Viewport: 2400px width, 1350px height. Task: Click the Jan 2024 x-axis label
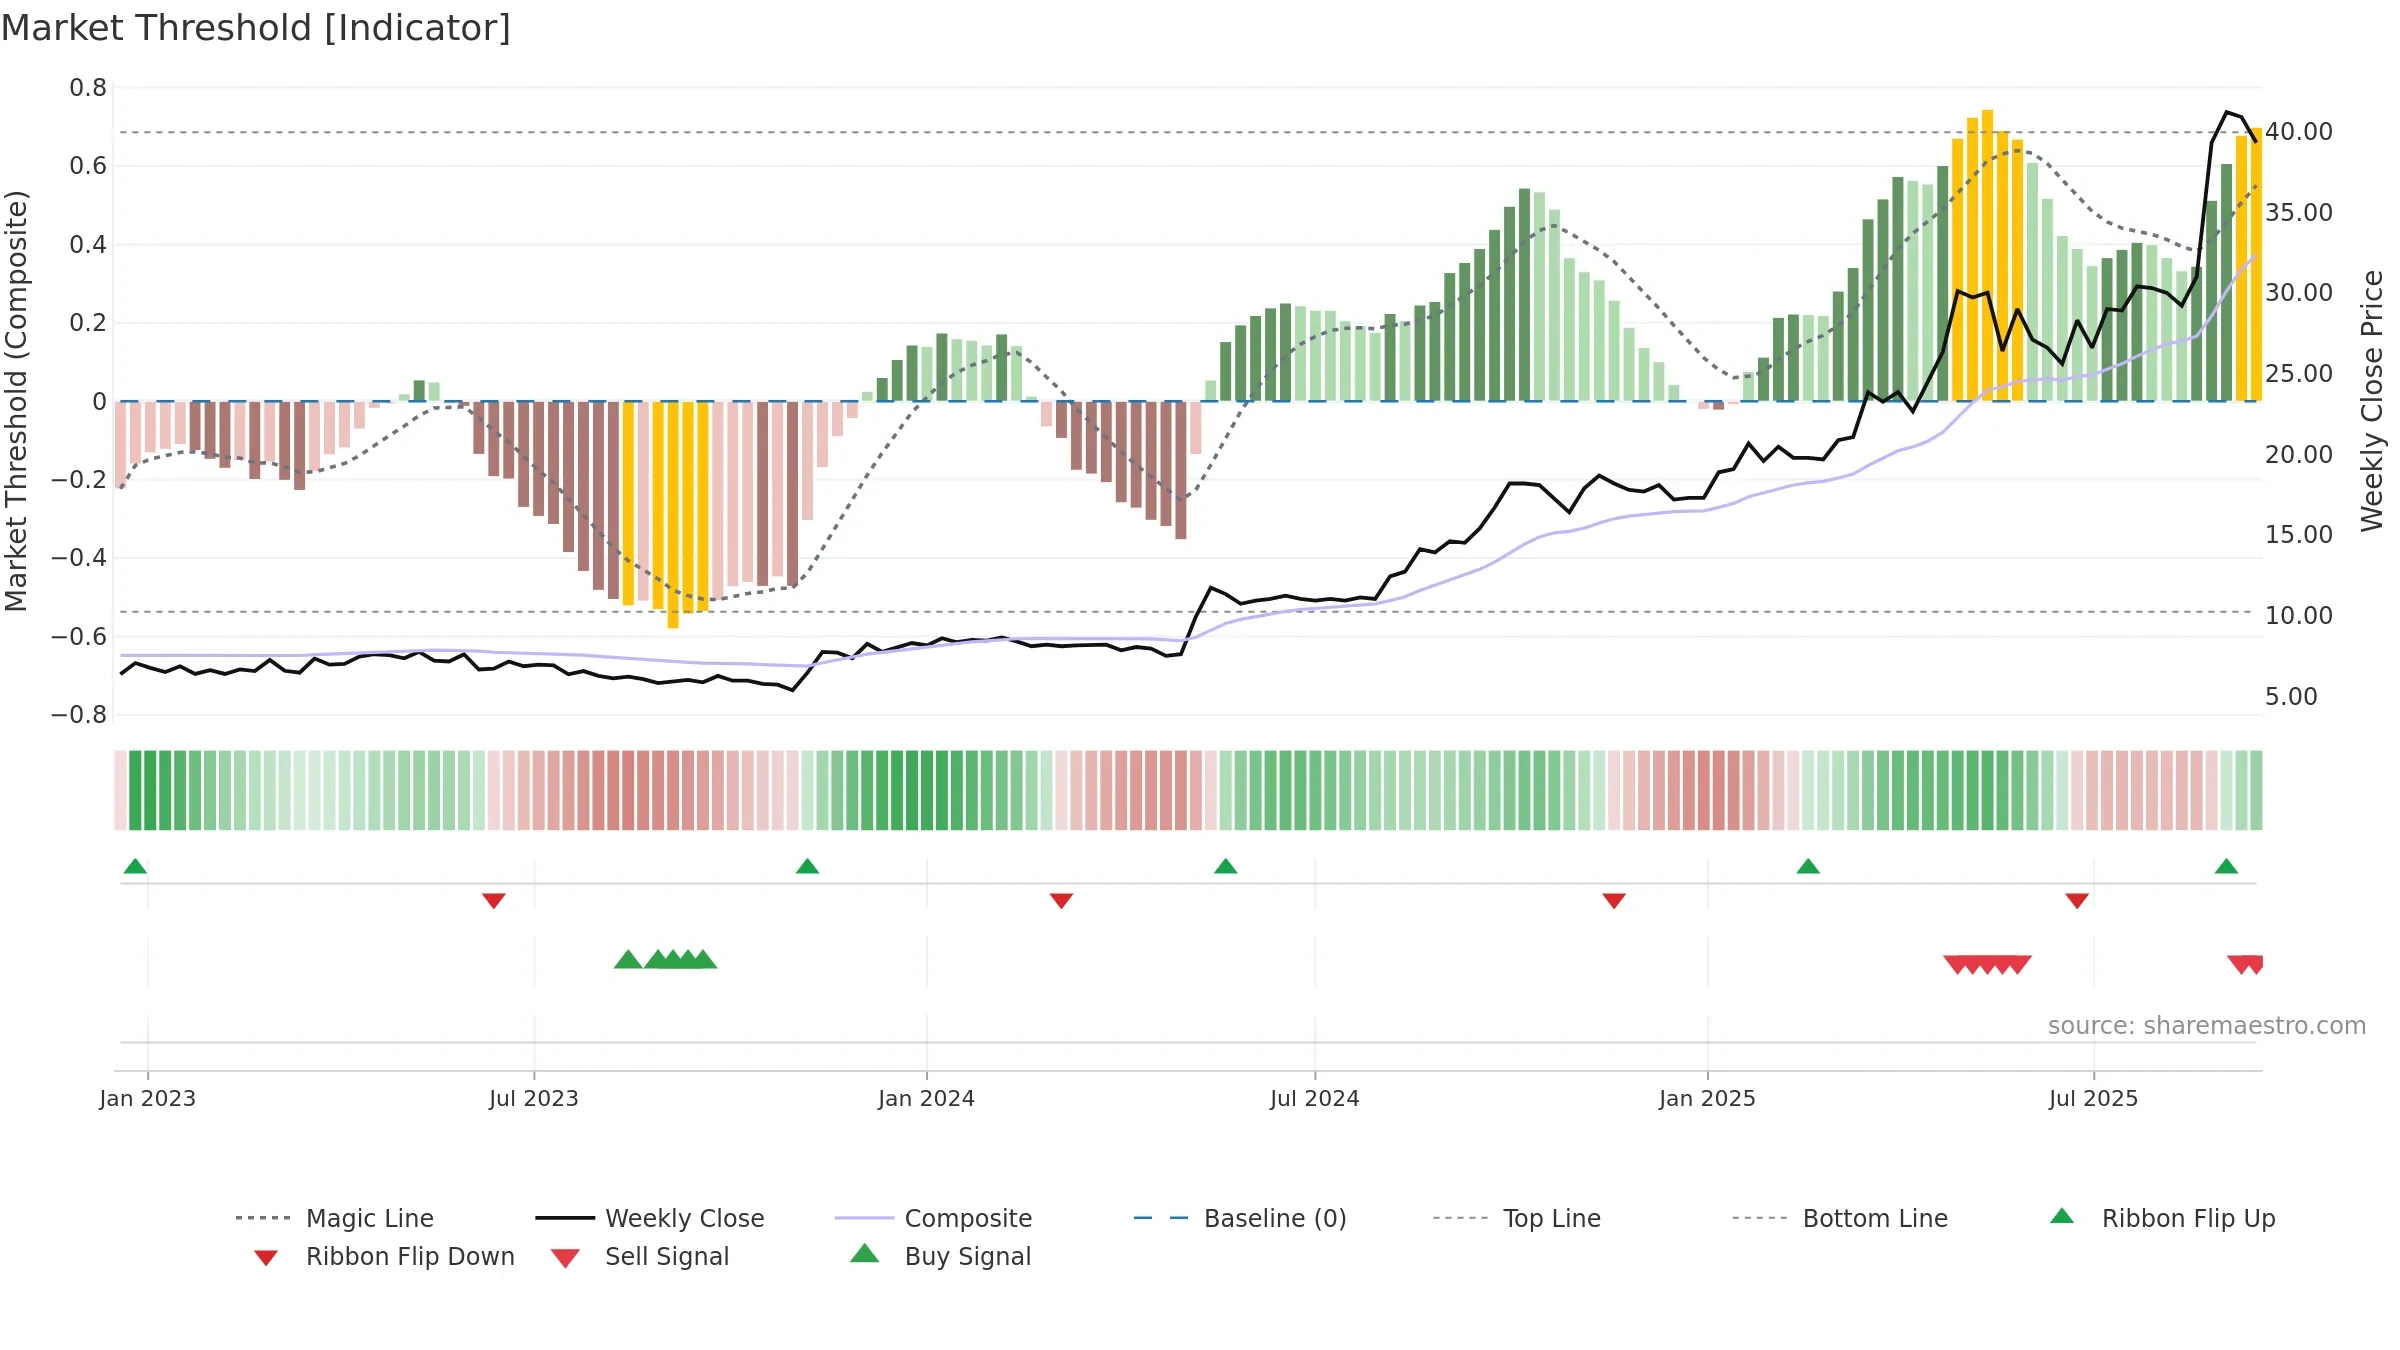pos(927,1098)
